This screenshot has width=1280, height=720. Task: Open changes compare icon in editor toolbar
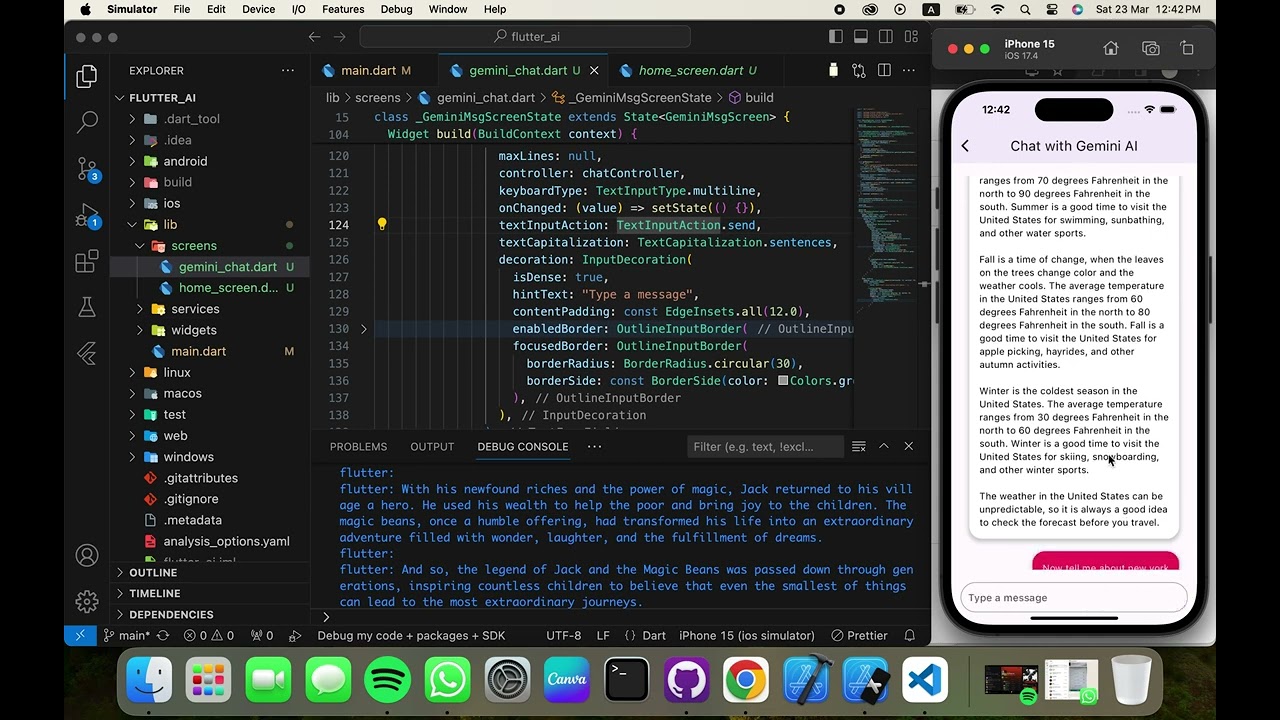[x=859, y=70]
